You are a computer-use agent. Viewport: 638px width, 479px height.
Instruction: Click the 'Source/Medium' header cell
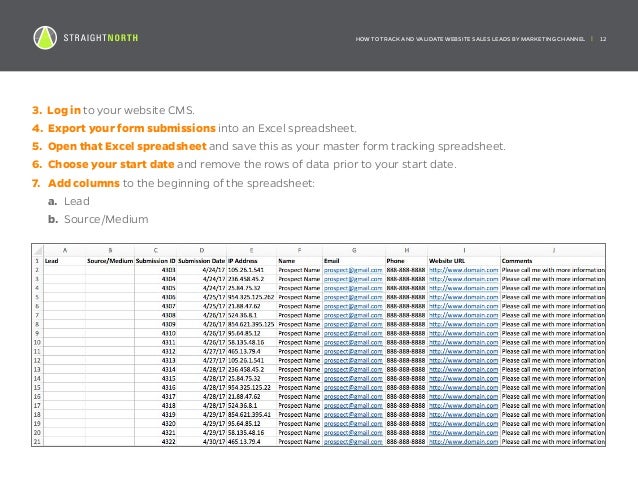pyautogui.click(x=110, y=261)
